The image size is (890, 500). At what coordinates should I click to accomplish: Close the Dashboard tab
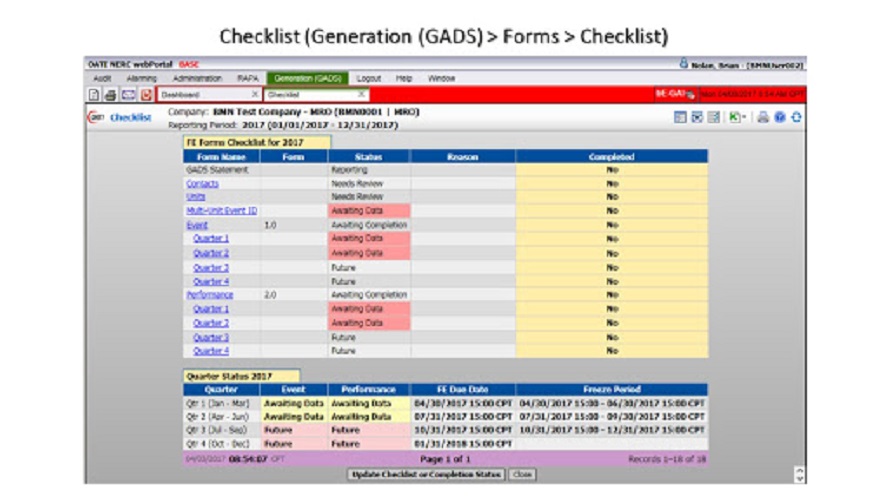(255, 94)
